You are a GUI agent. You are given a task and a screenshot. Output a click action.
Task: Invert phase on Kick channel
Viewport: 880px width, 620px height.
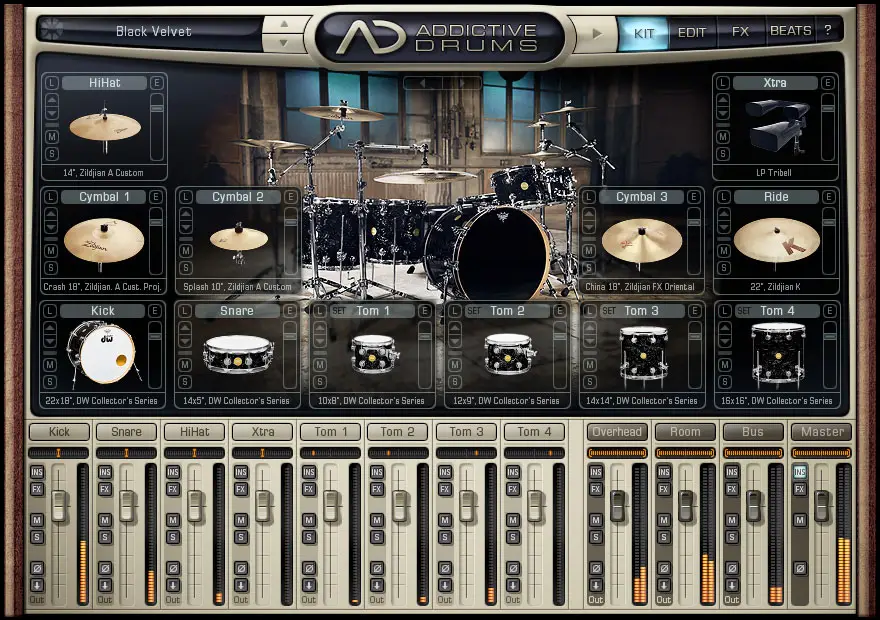pyautogui.click(x=37, y=568)
